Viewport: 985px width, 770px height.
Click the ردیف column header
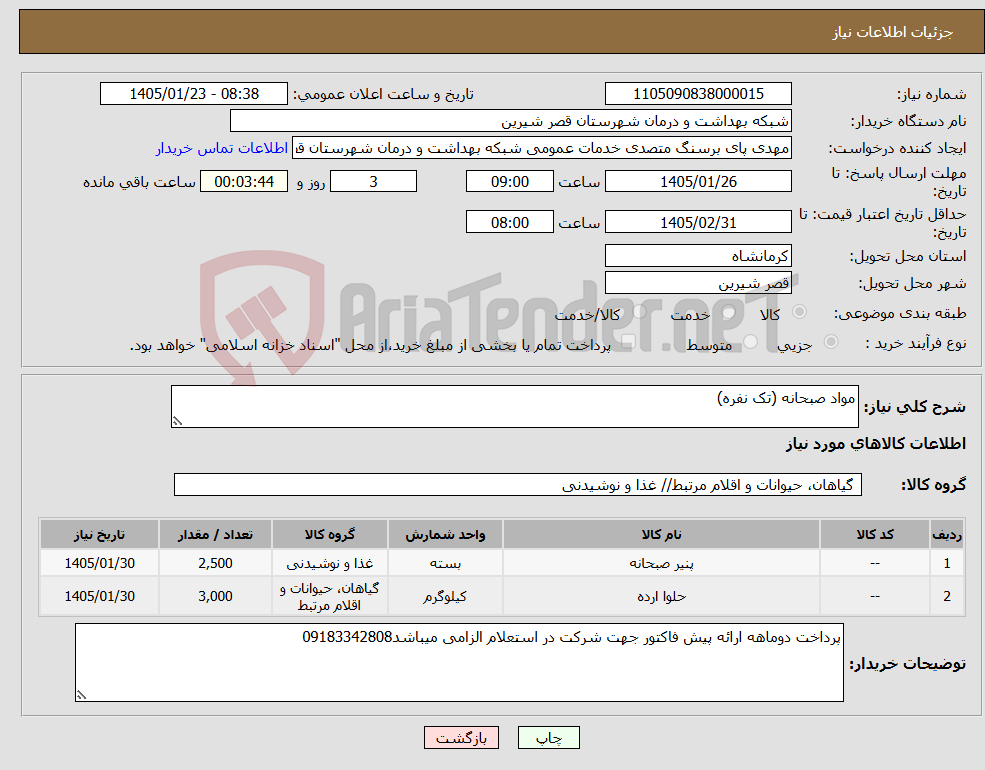click(x=947, y=534)
